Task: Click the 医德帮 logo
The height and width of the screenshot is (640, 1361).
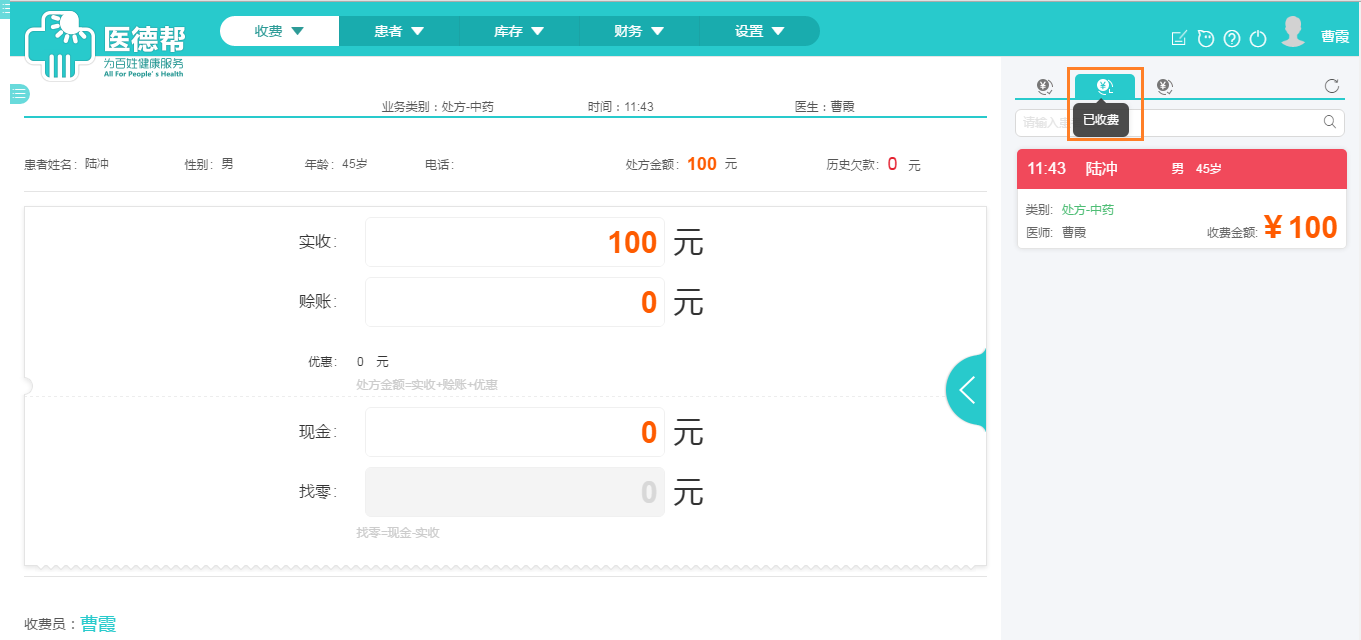Action: point(105,45)
